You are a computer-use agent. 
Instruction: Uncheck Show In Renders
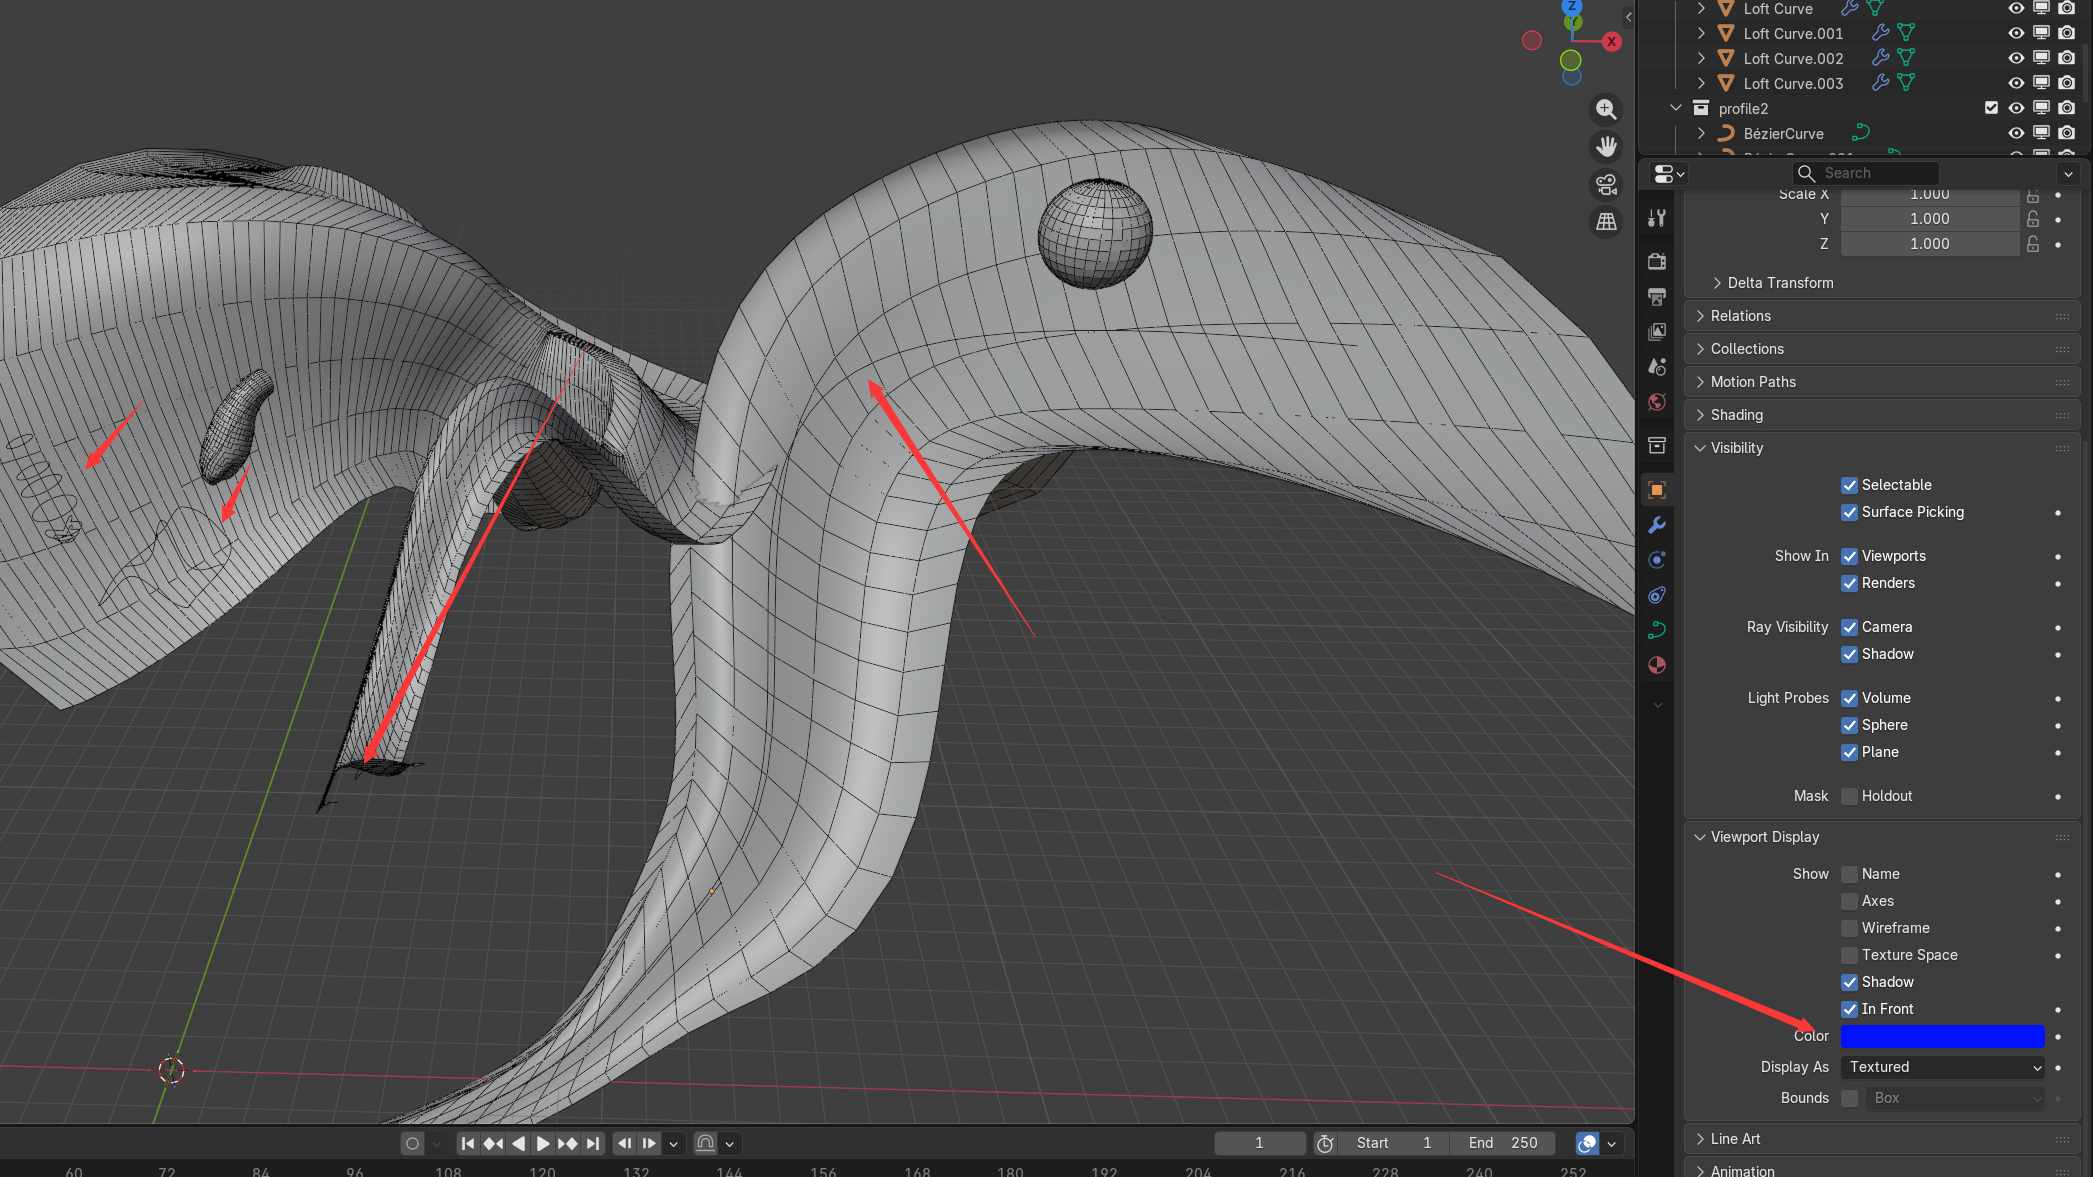coord(1849,583)
